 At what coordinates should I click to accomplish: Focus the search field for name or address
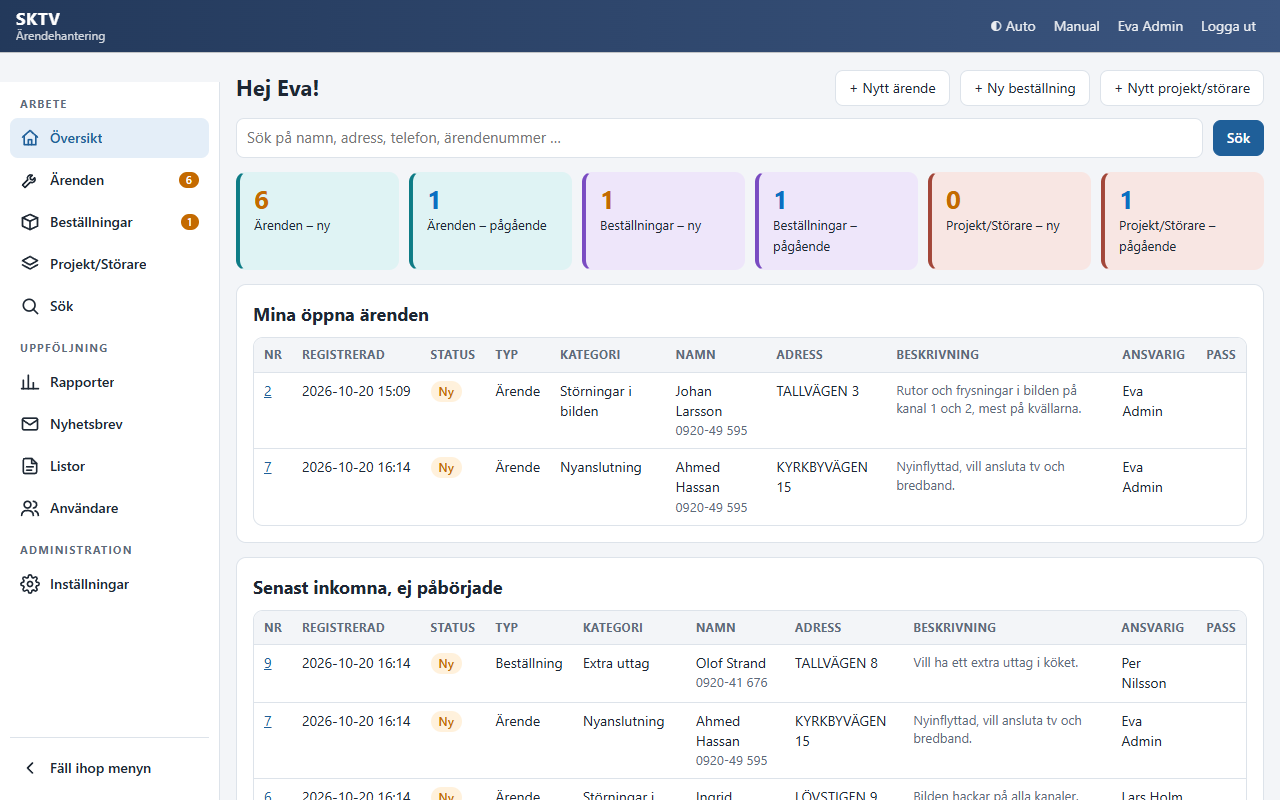719,138
